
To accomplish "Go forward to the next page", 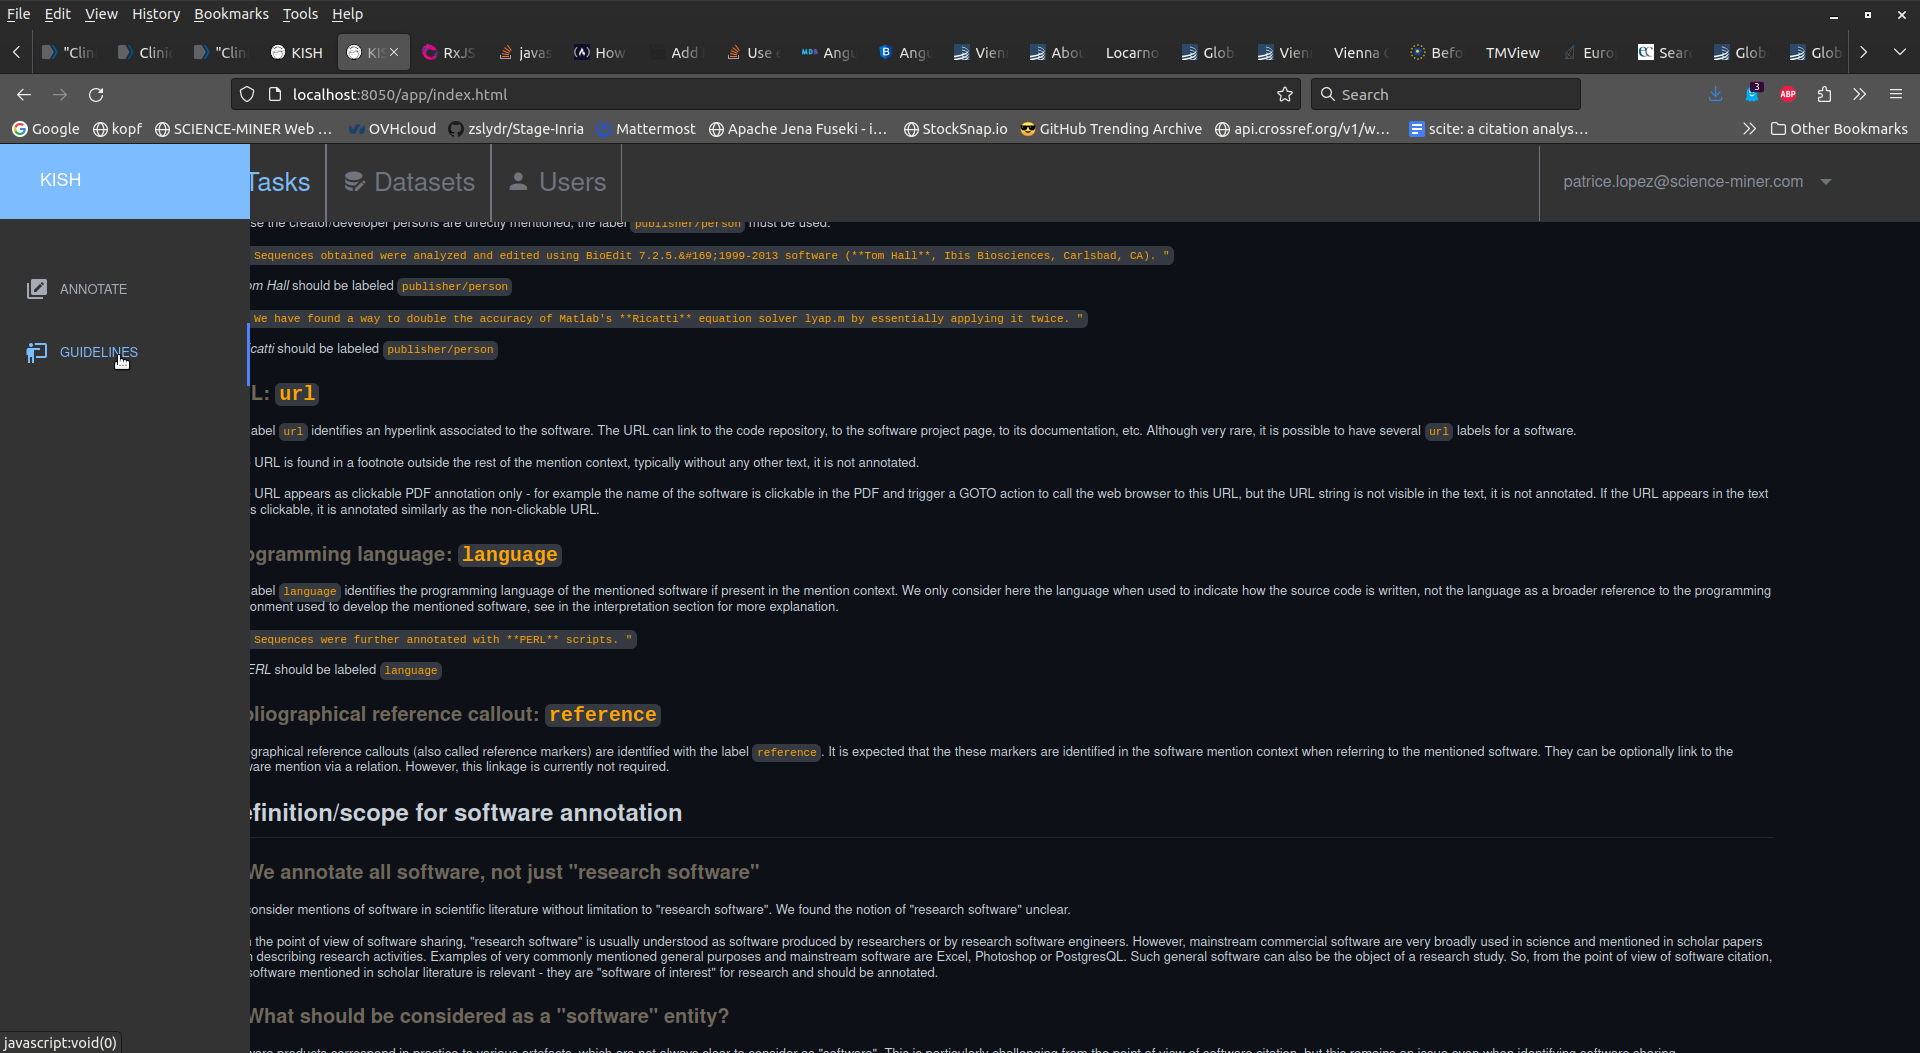I will tap(60, 94).
